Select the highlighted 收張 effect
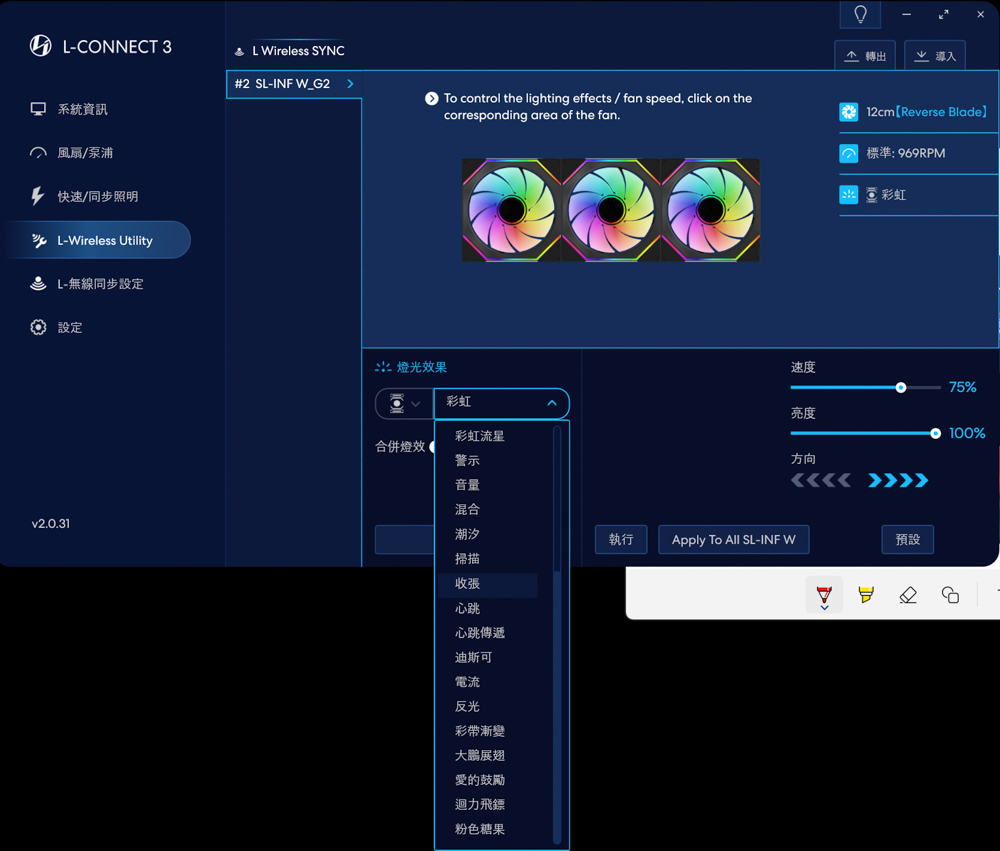The width and height of the screenshot is (1000, 851). click(x=488, y=584)
